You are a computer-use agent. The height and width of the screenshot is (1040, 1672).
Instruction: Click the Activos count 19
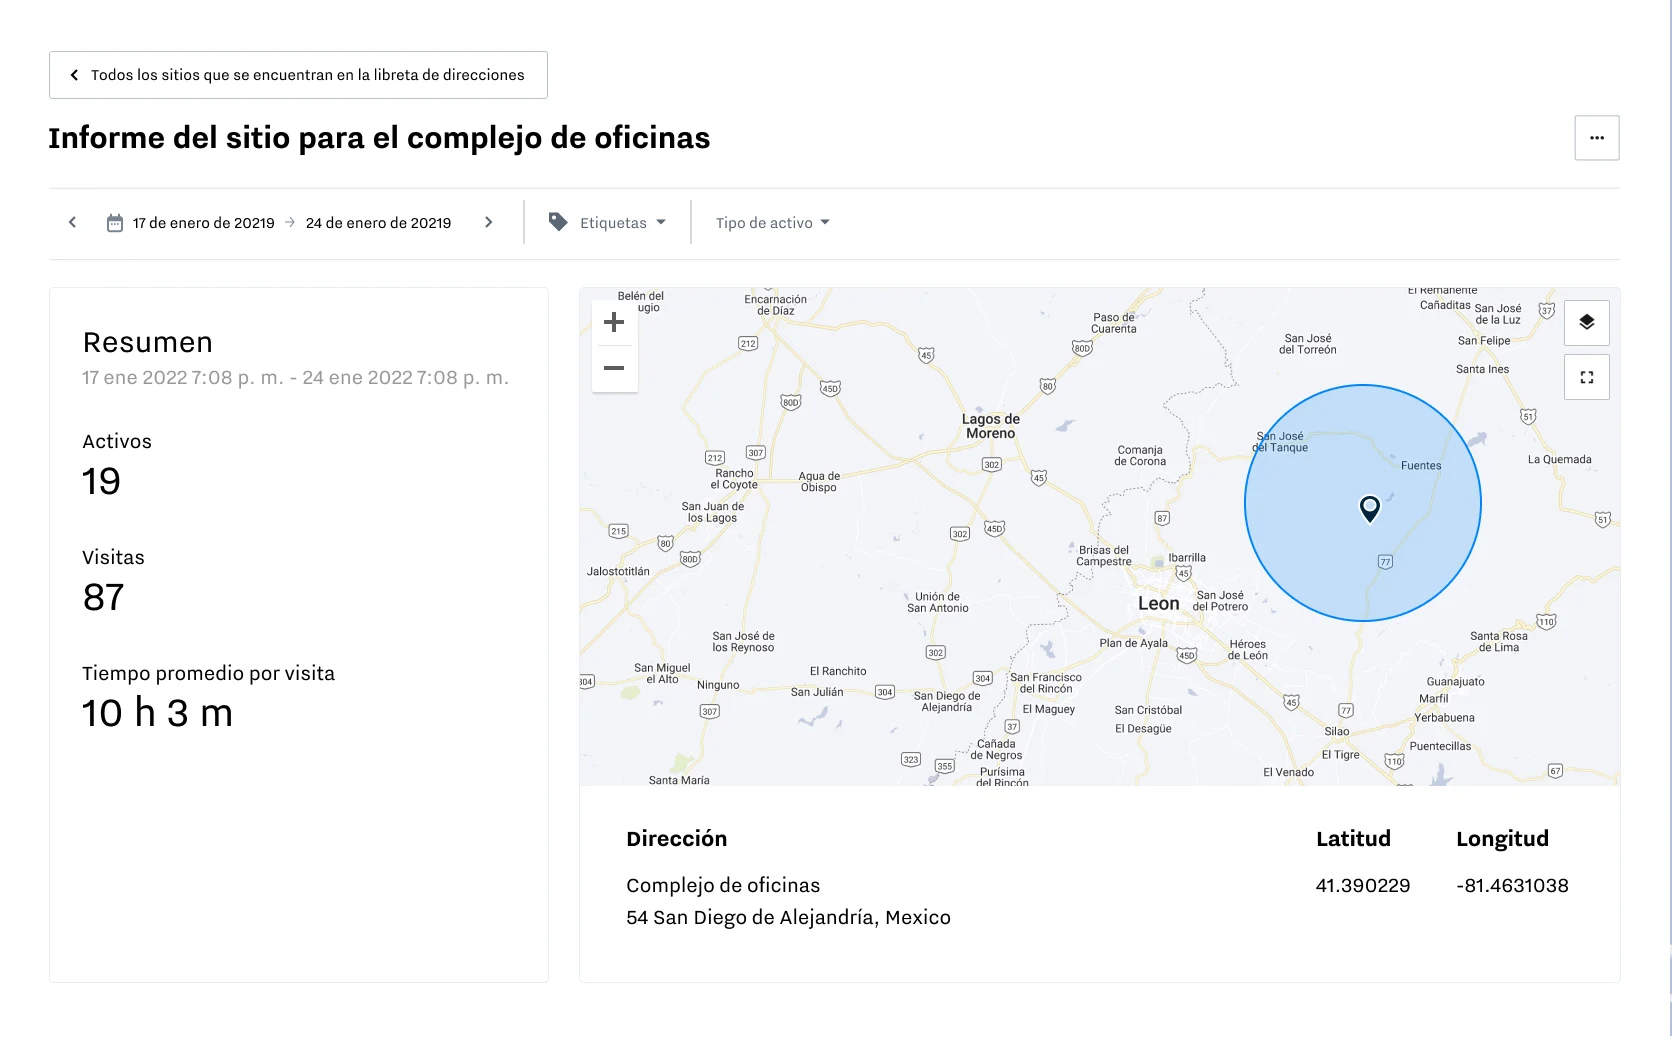click(x=101, y=482)
